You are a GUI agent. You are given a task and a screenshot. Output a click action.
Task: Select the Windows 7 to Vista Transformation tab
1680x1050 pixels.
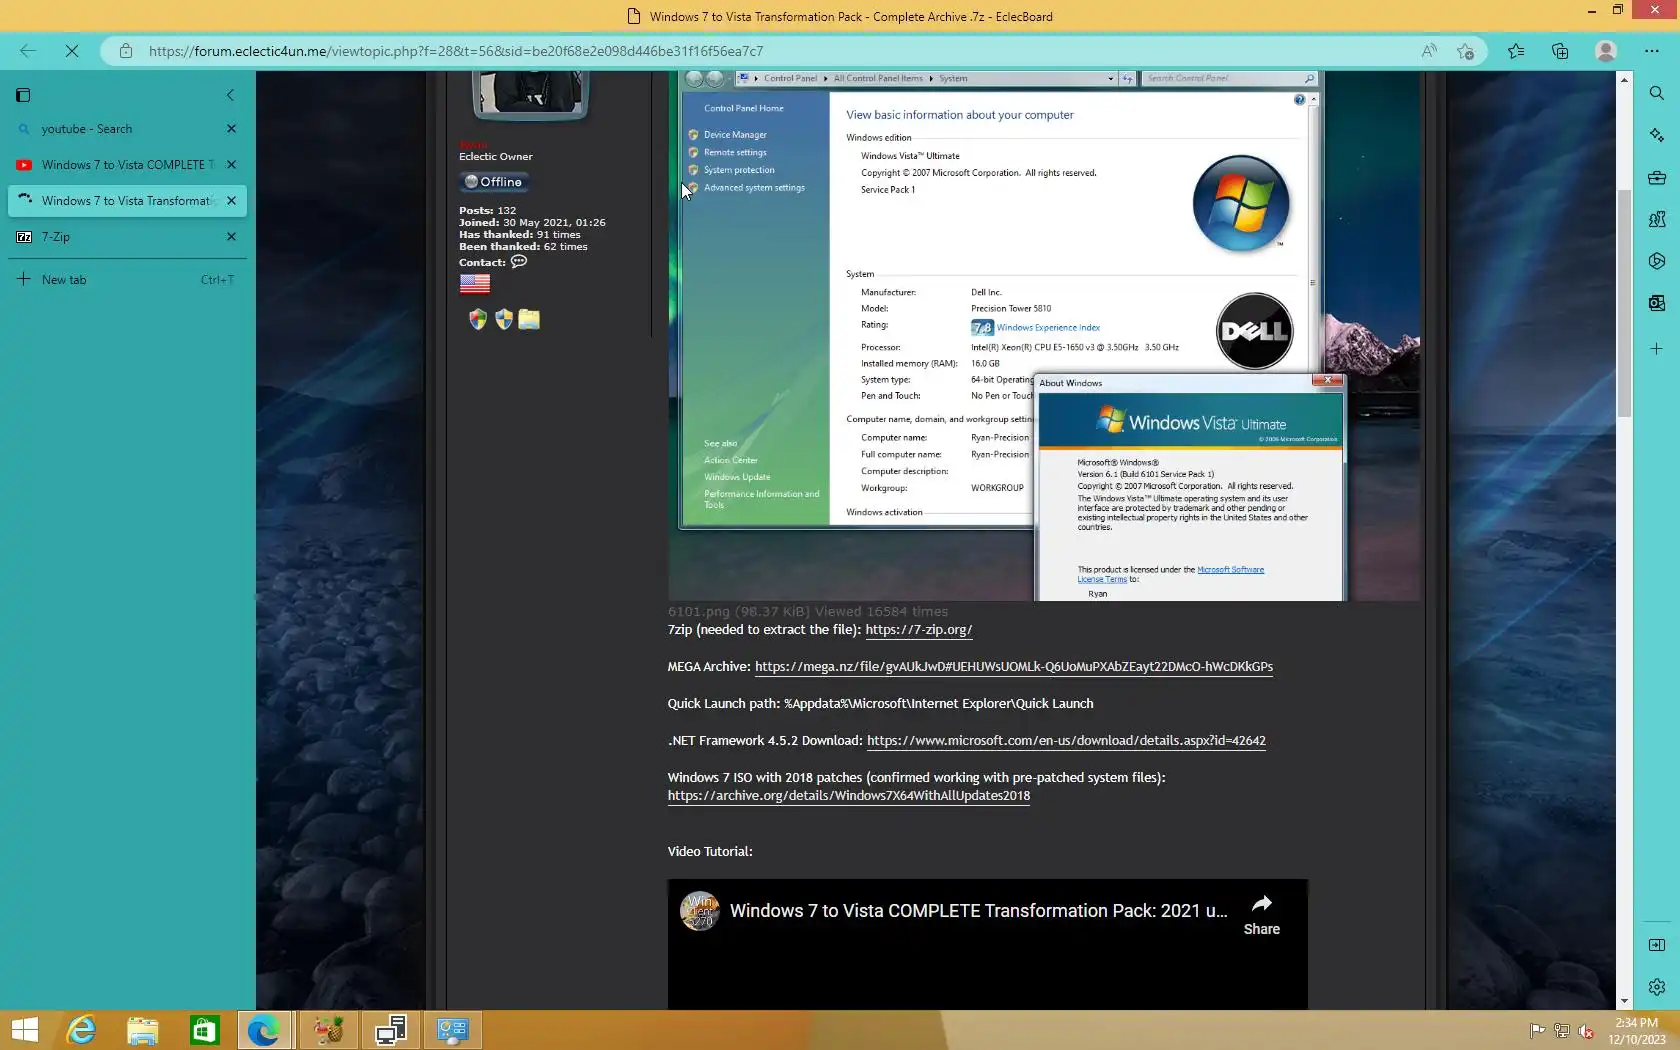[127, 201]
